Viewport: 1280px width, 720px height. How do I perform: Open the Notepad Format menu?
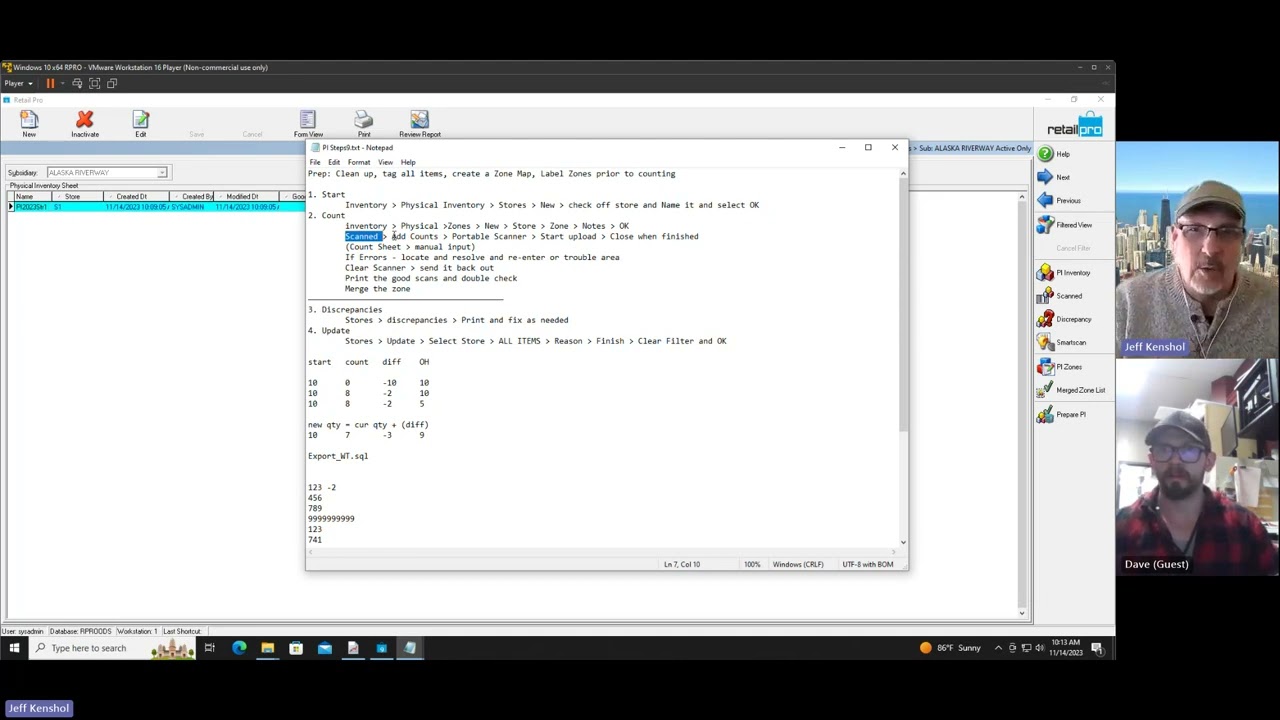coord(358,162)
